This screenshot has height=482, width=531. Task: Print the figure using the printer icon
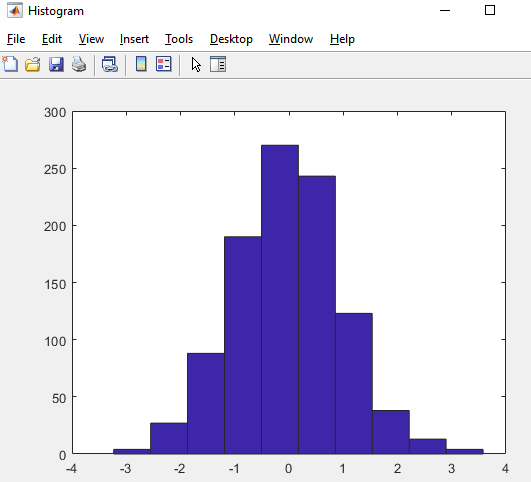pyautogui.click(x=79, y=64)
